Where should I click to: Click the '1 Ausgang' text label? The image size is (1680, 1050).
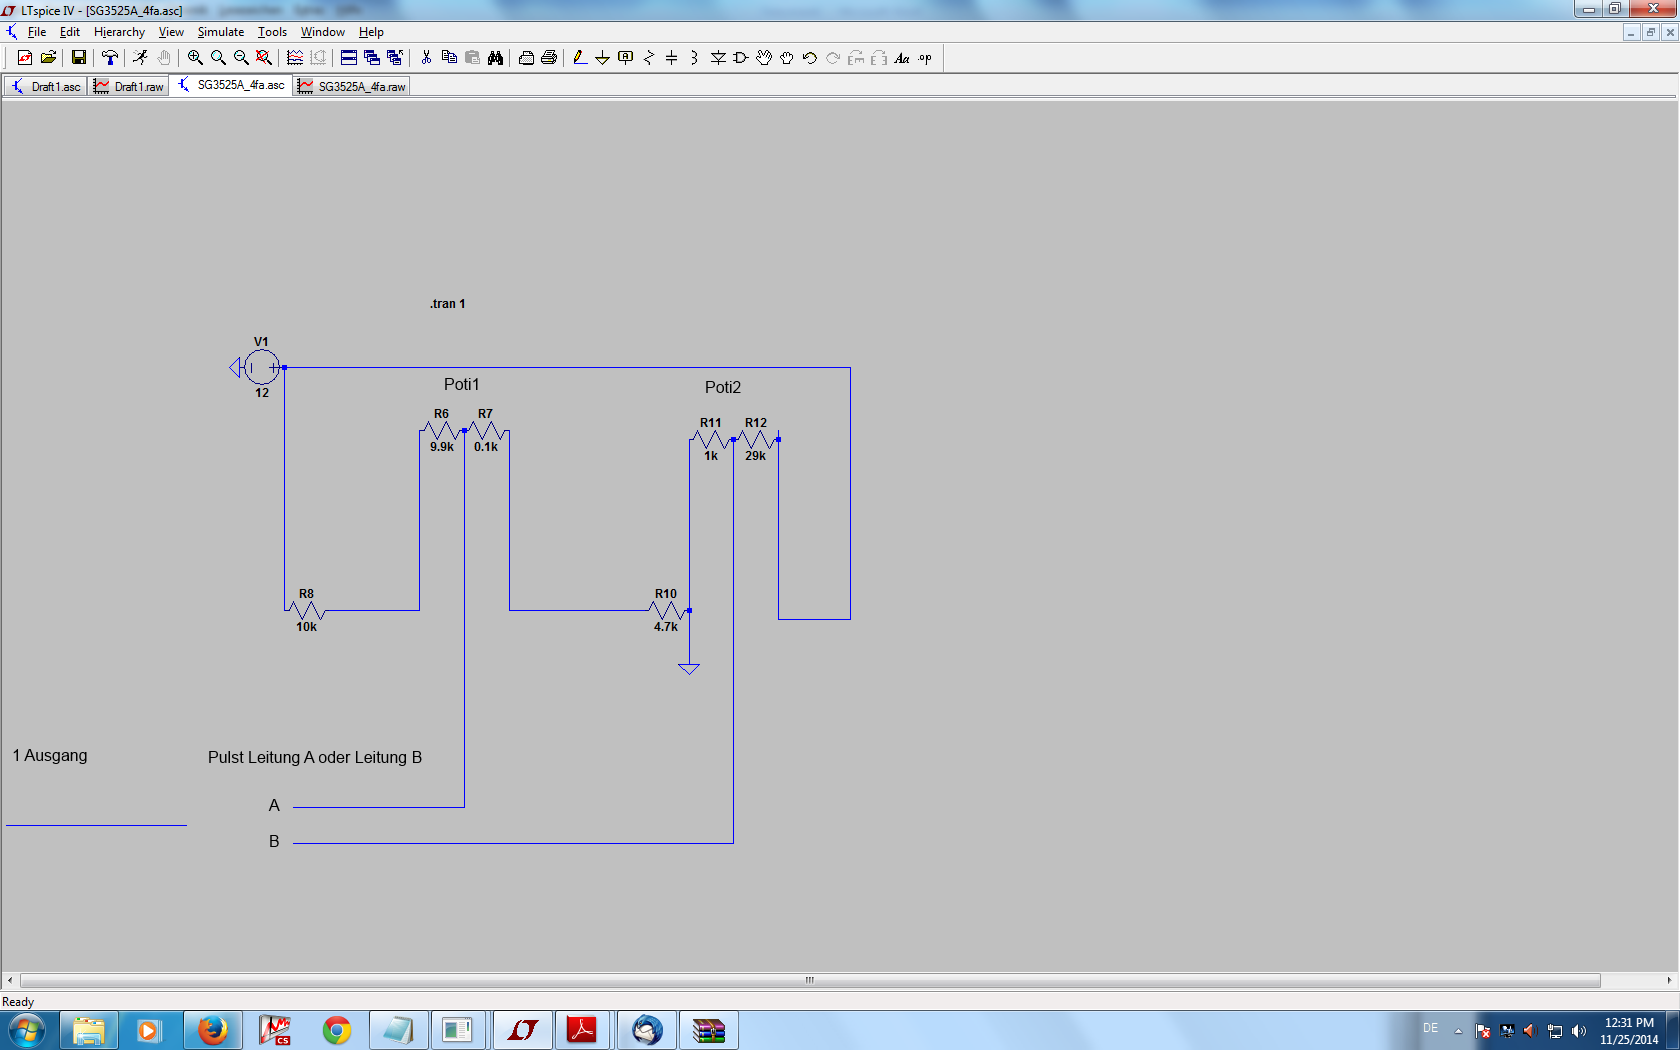[x=50, y=755]
